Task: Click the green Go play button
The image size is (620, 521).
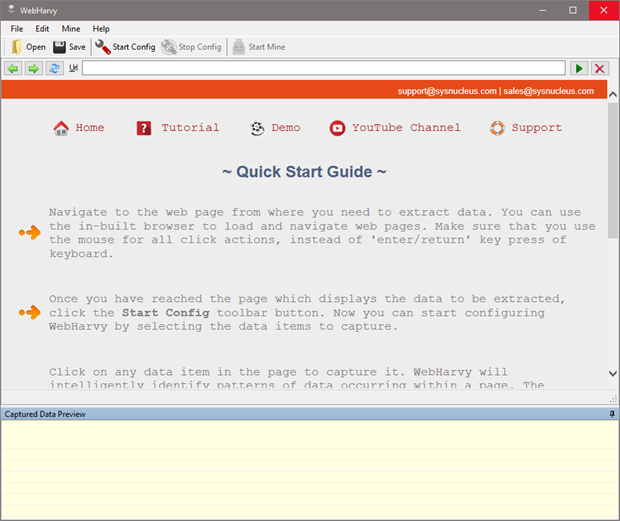Action: click(579, 68)
